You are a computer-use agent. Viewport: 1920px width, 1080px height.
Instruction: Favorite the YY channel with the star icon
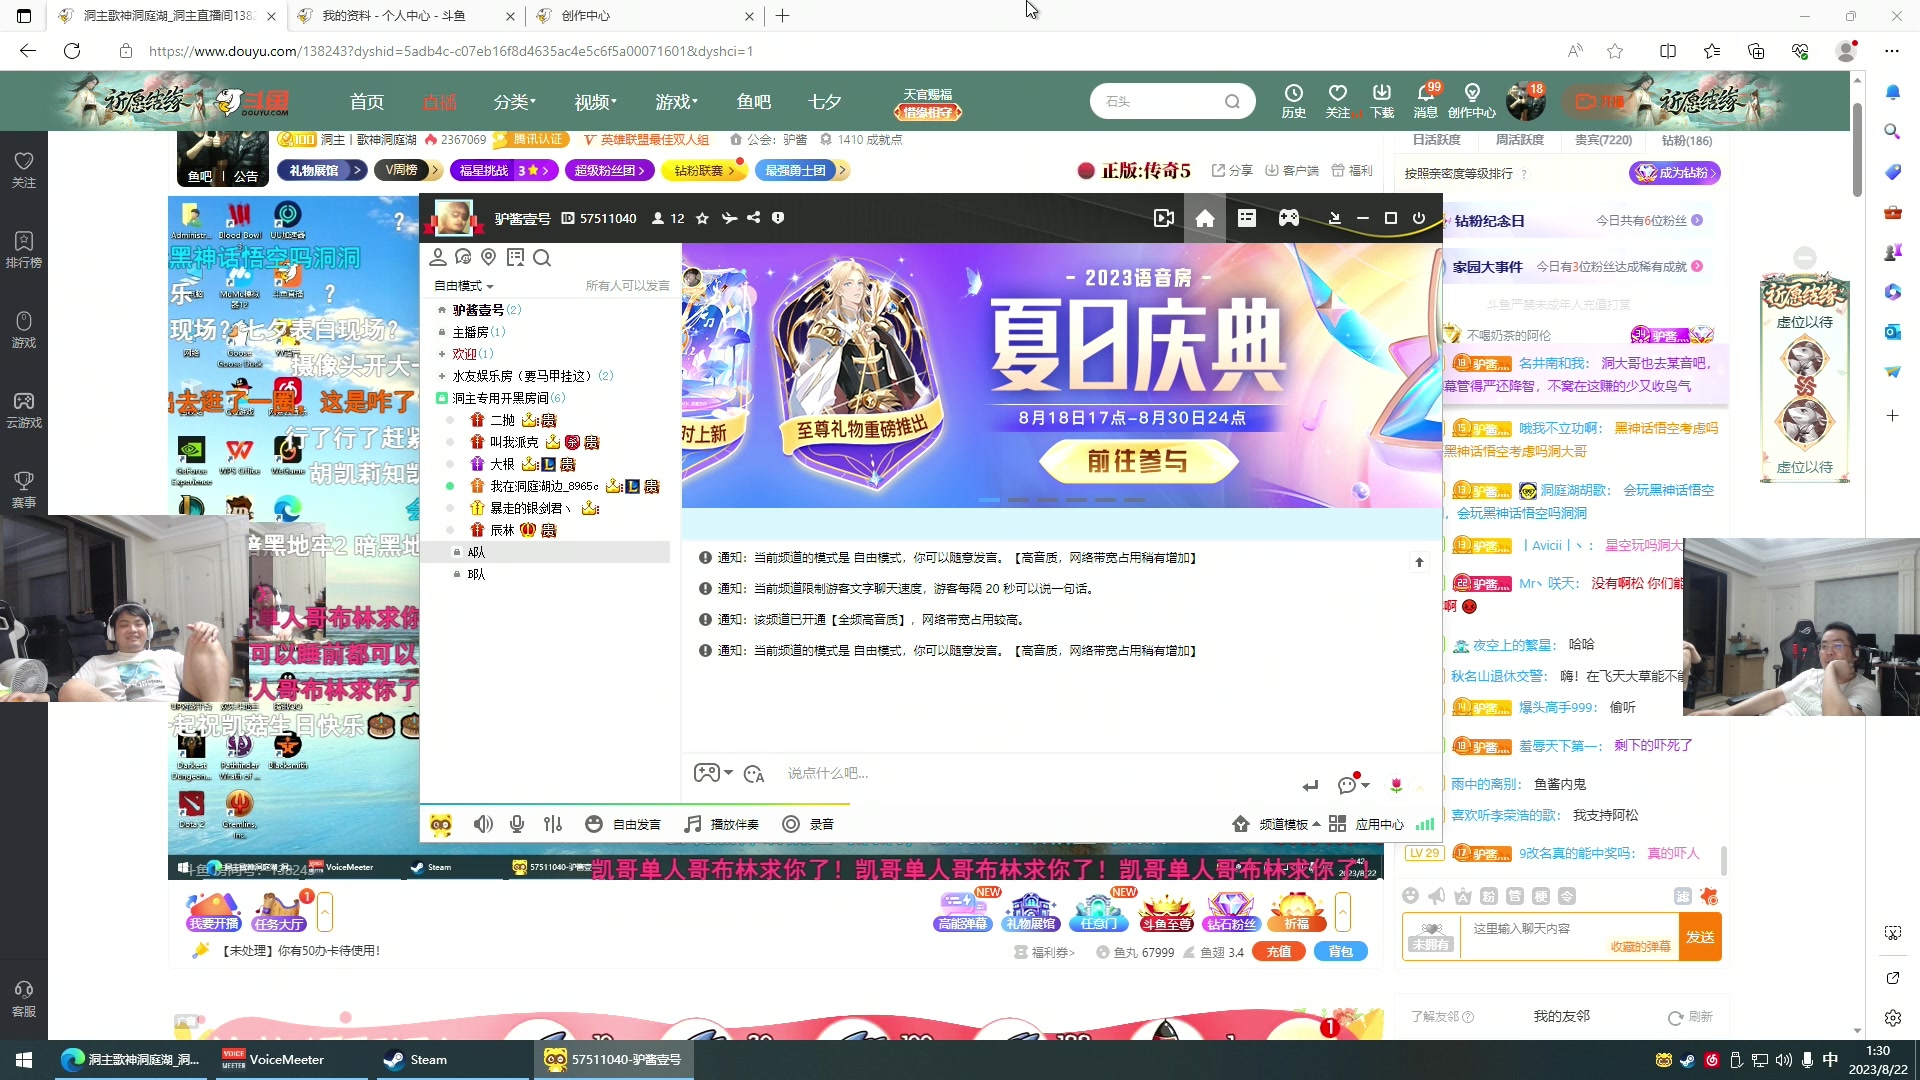point(702,218)
